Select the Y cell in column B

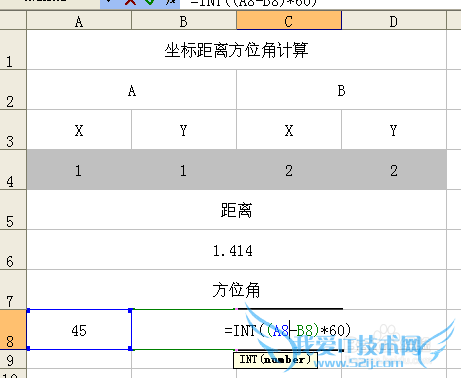pyautogui.click(x=184, y=130)
